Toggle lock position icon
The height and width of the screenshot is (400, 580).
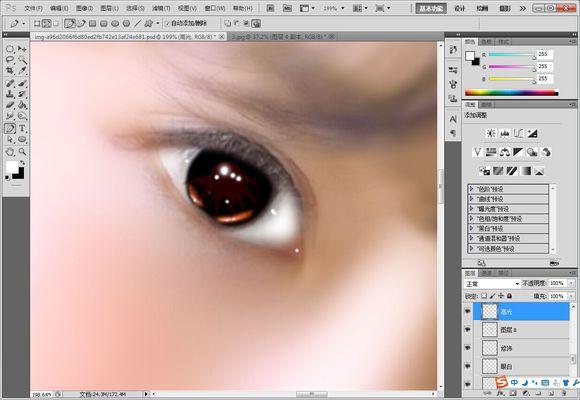point(501,296)
